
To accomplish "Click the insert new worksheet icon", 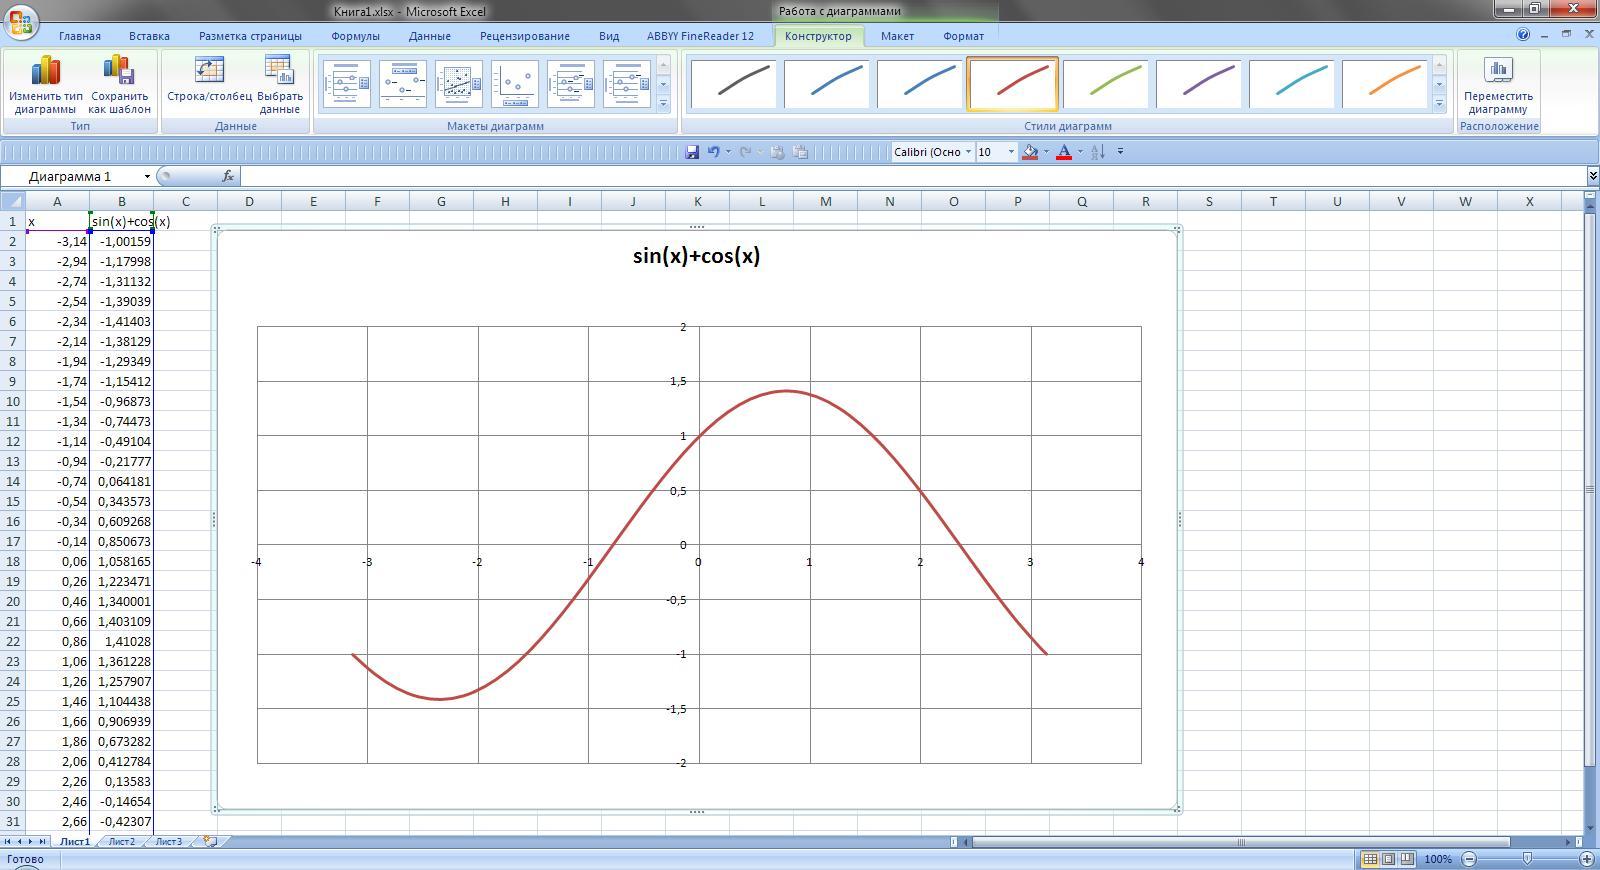I will (209, 842).
